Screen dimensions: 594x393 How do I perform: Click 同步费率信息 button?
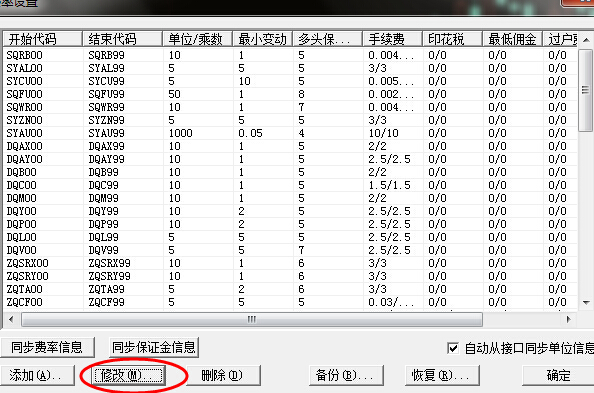click(47, 347)
